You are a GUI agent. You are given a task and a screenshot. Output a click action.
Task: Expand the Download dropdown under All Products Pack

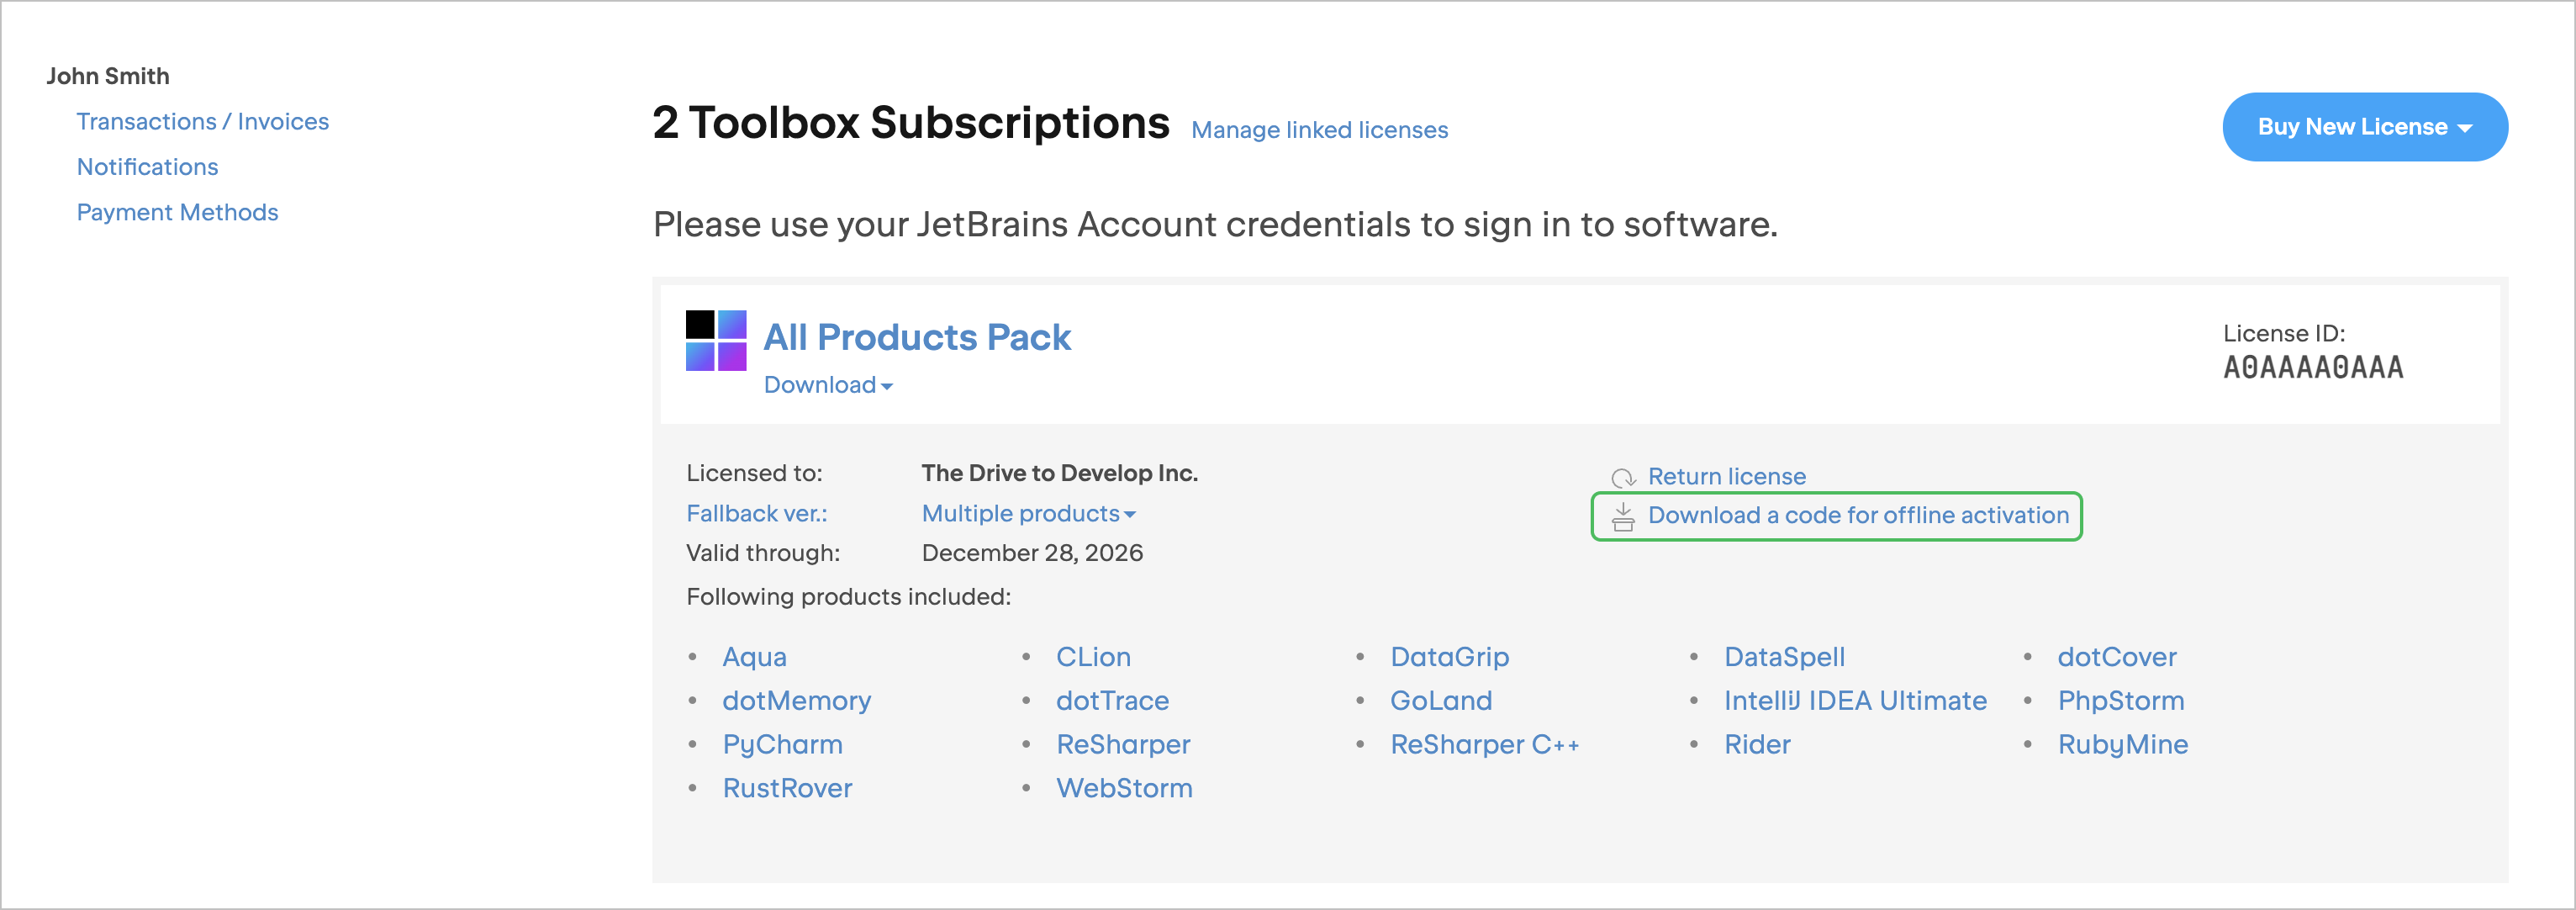tap(828, 385)
